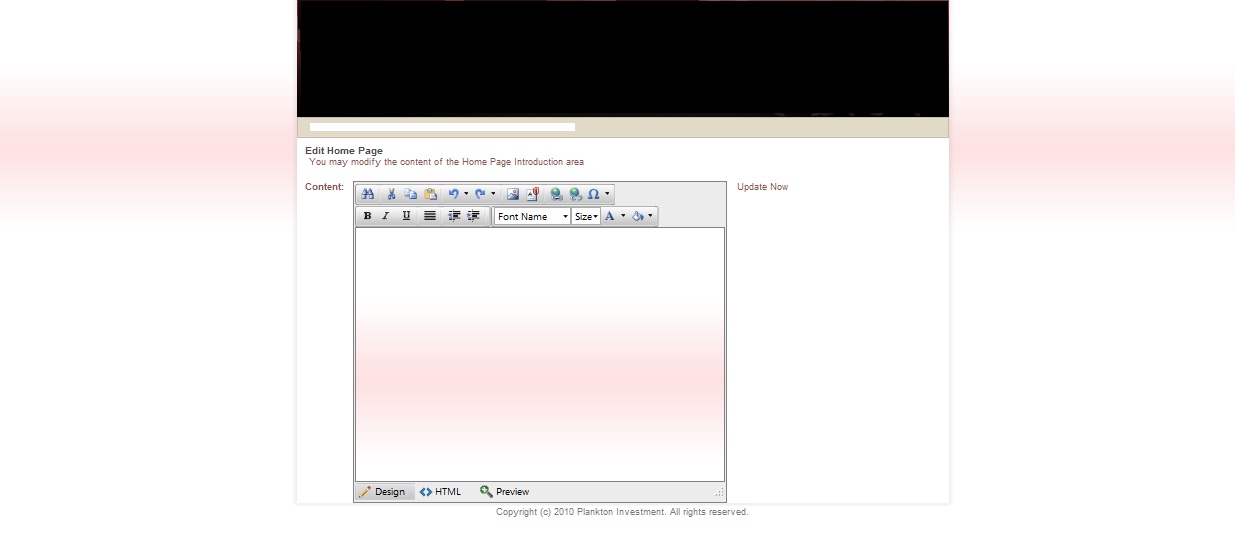Open the Font Name dropdown
Screen dimensions: 1235x536
pyautogui.click(x=532, y=216)
